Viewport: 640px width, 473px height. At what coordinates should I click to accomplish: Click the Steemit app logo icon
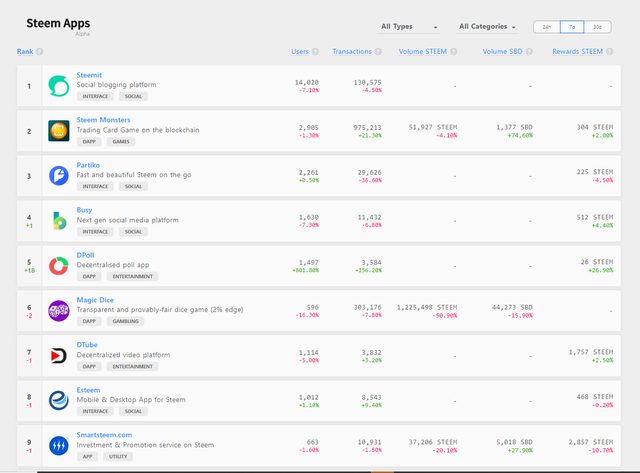point(59,86)
